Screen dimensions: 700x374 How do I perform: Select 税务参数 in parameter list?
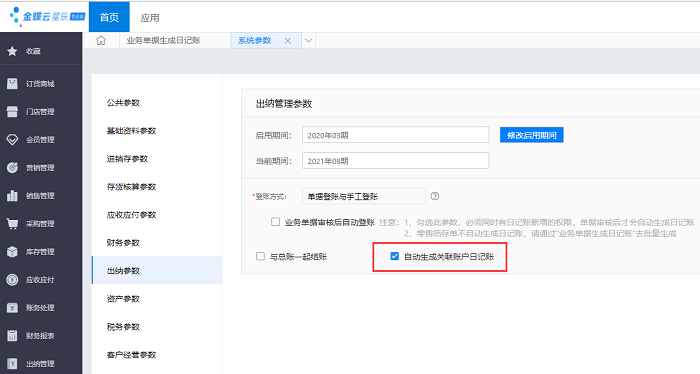point(123,327)
